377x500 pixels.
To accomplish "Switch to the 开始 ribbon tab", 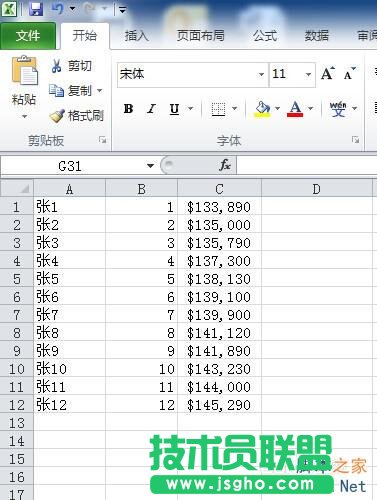I will tap(85, 36).
